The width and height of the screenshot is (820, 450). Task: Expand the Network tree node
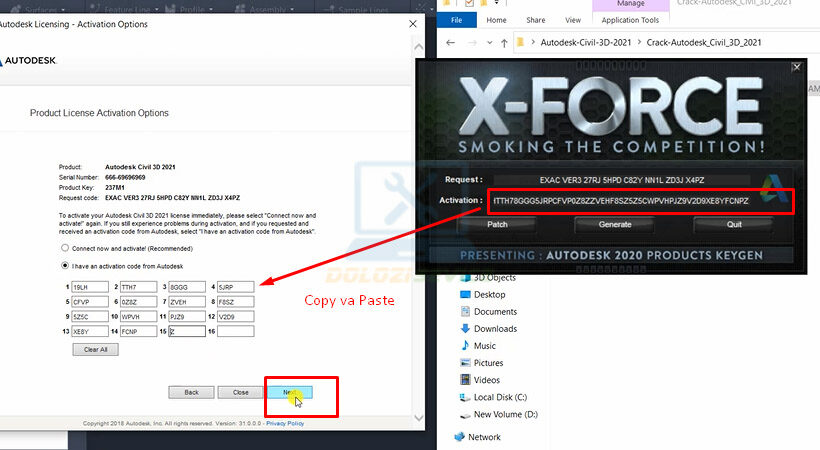tap(447, 437)
